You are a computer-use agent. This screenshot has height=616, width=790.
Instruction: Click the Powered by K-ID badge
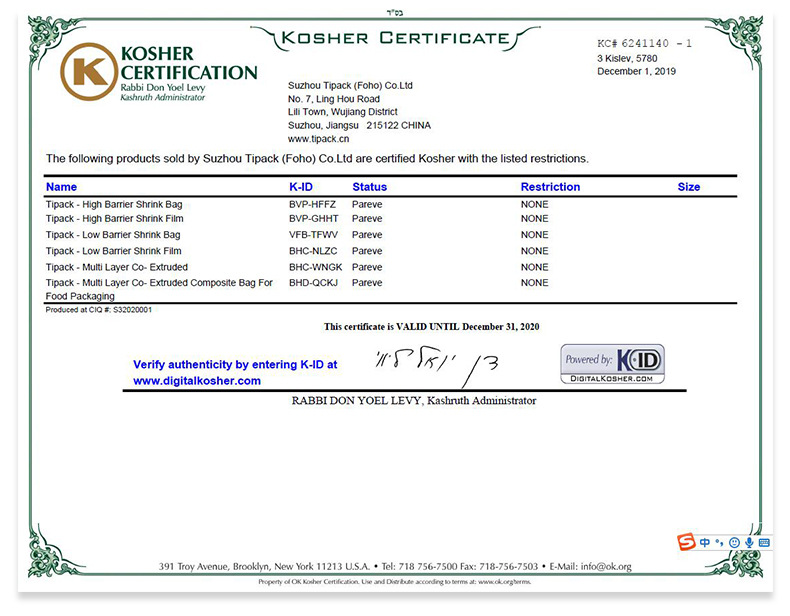click(x=612, y=364)
